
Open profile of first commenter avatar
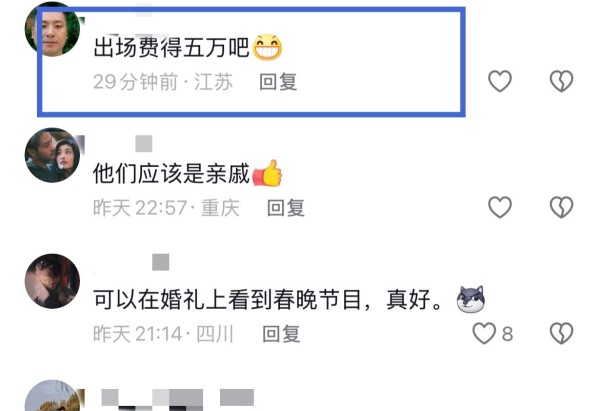(52, 29)
